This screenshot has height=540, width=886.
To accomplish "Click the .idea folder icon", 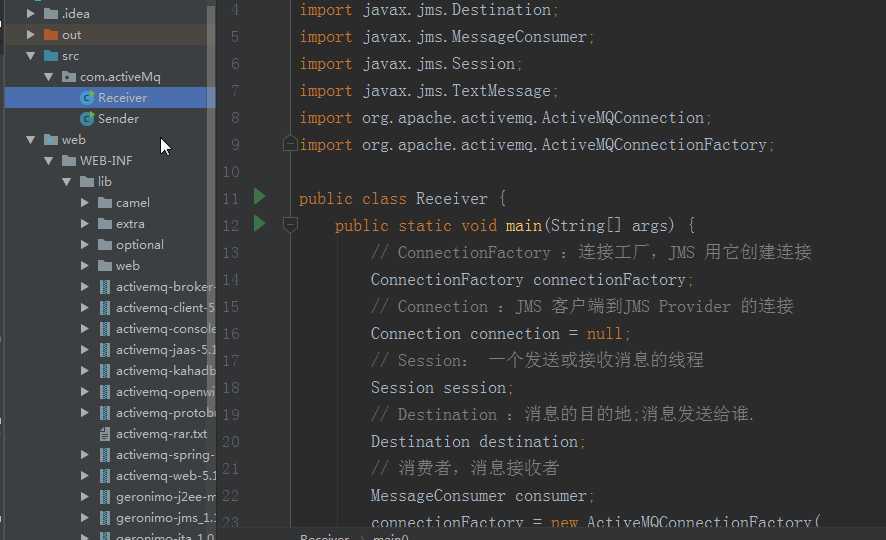I will [51, 14].
